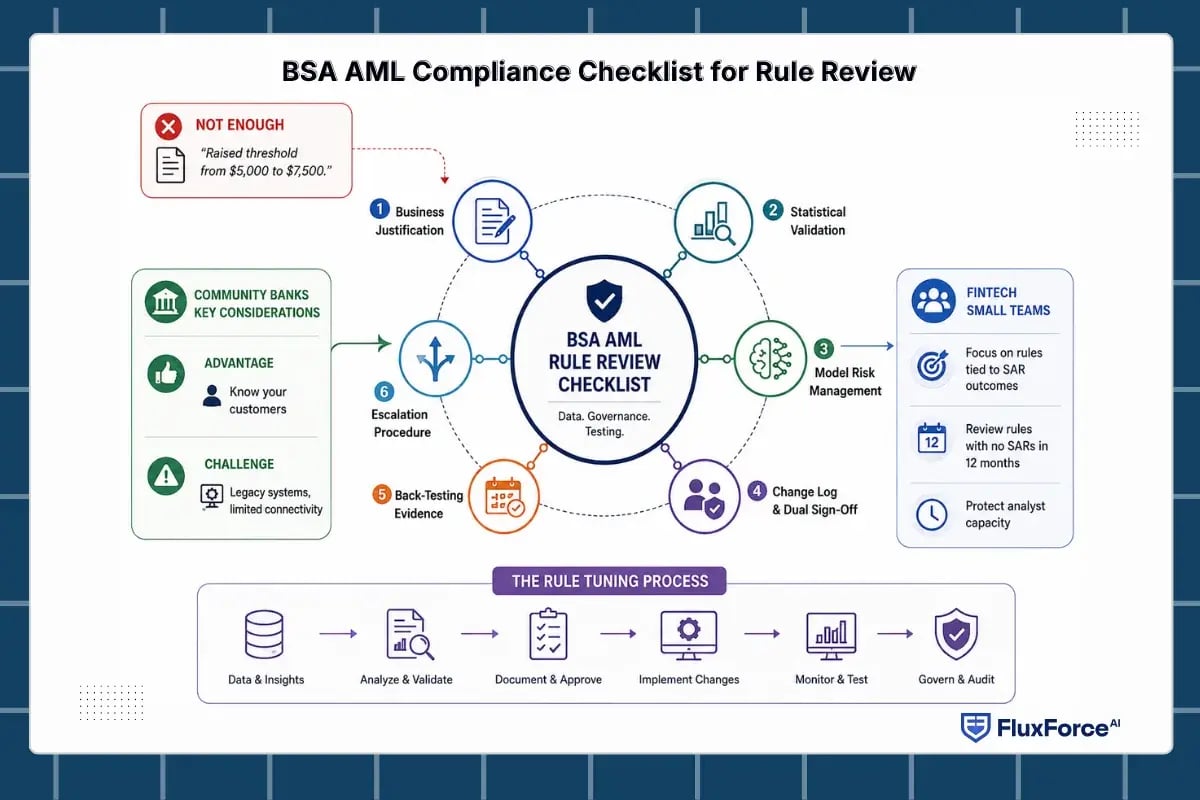Click Focus on rules tied to SAR outcomes
Image resolution: width=1200 pixels, height=800 pixels.
click(1005, 369)
